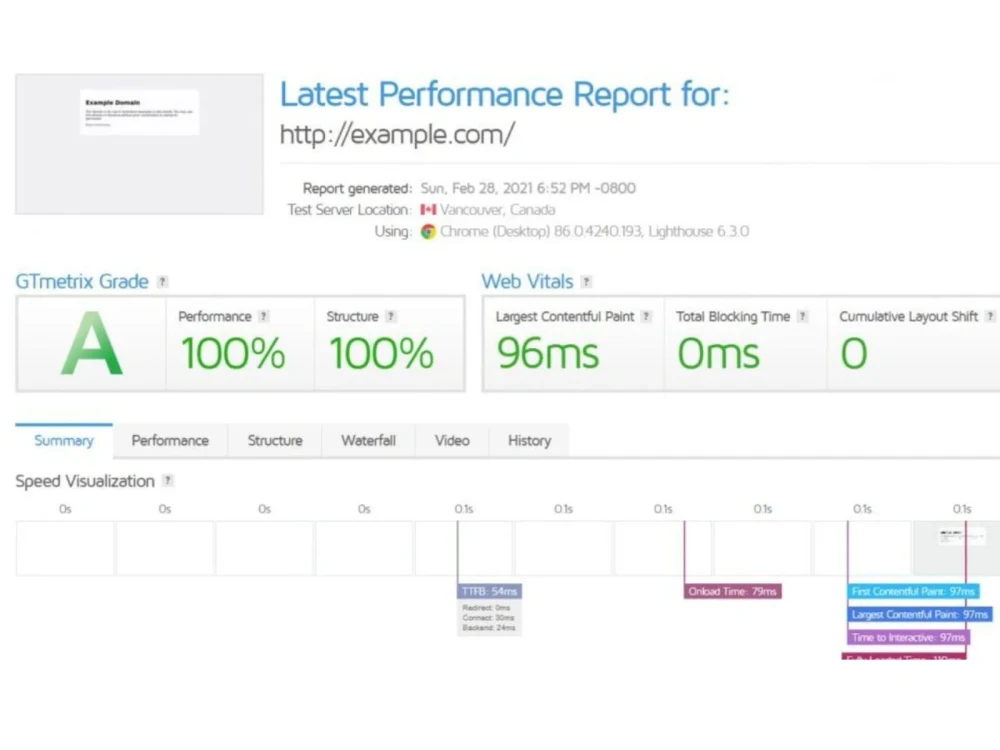Click First Contentful Paint: 97ms marker

click(x=913, y=591)
